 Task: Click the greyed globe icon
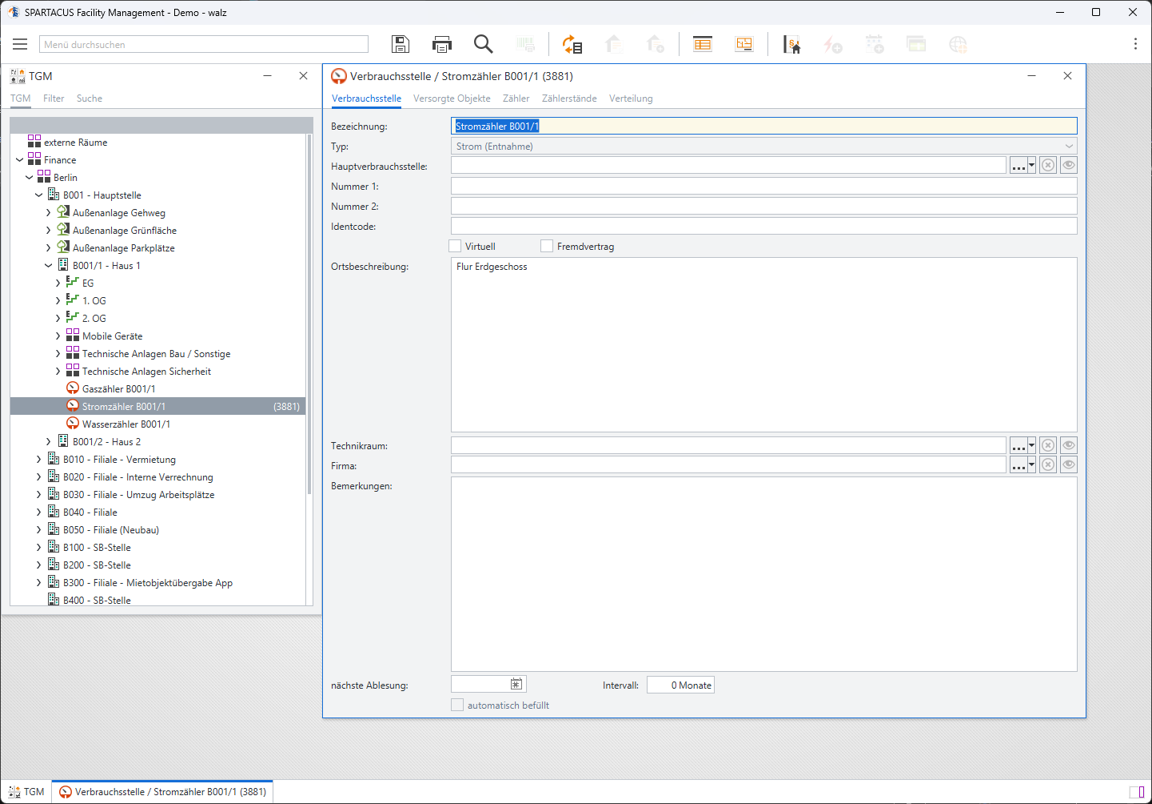958,44
